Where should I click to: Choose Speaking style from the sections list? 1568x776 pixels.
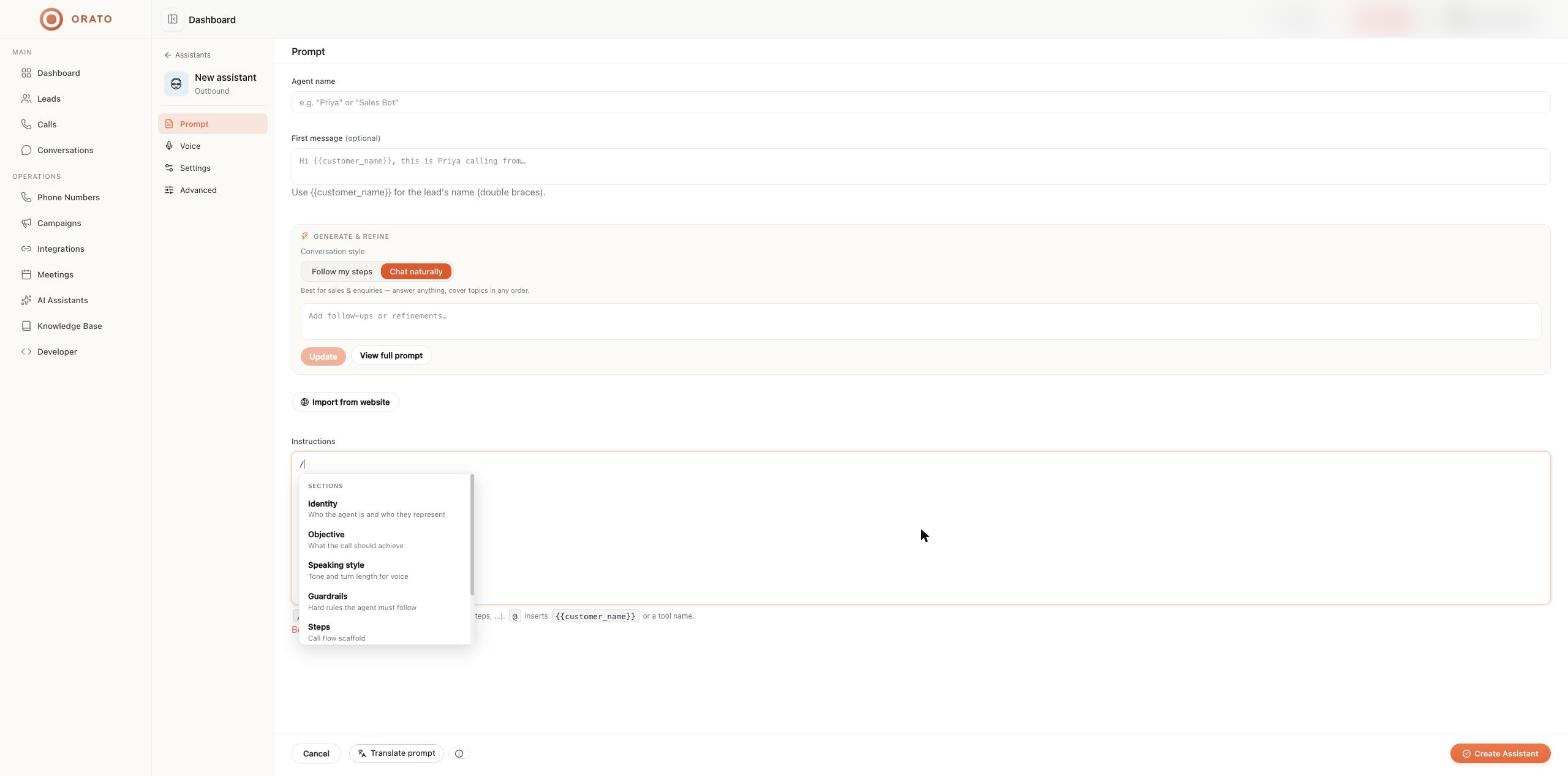[385, 571]
